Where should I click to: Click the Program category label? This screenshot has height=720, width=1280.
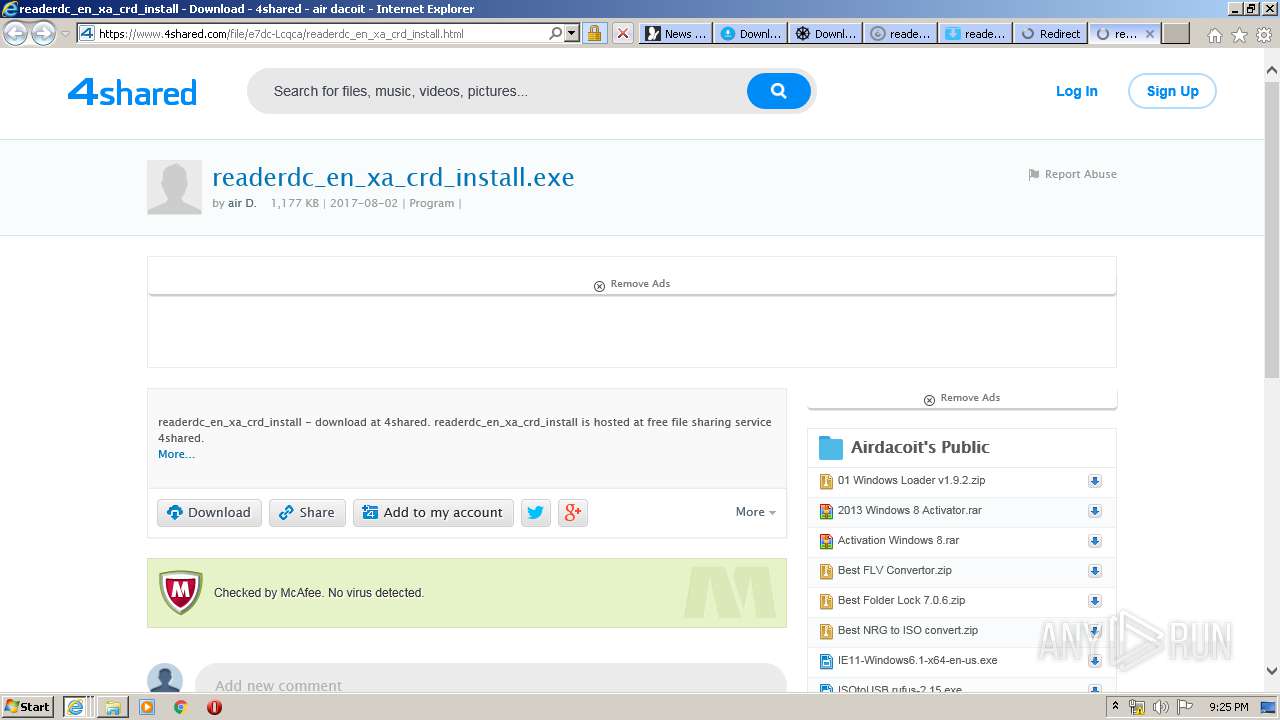pos(431,203)
